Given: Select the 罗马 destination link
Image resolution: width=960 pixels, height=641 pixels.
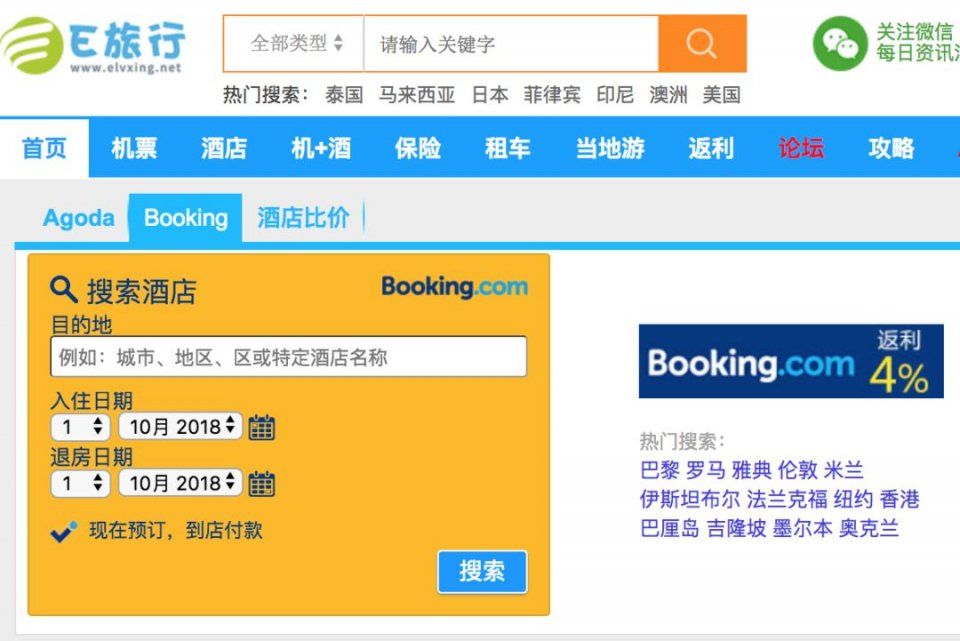Looking at the screenshot, I should (705, 470).
